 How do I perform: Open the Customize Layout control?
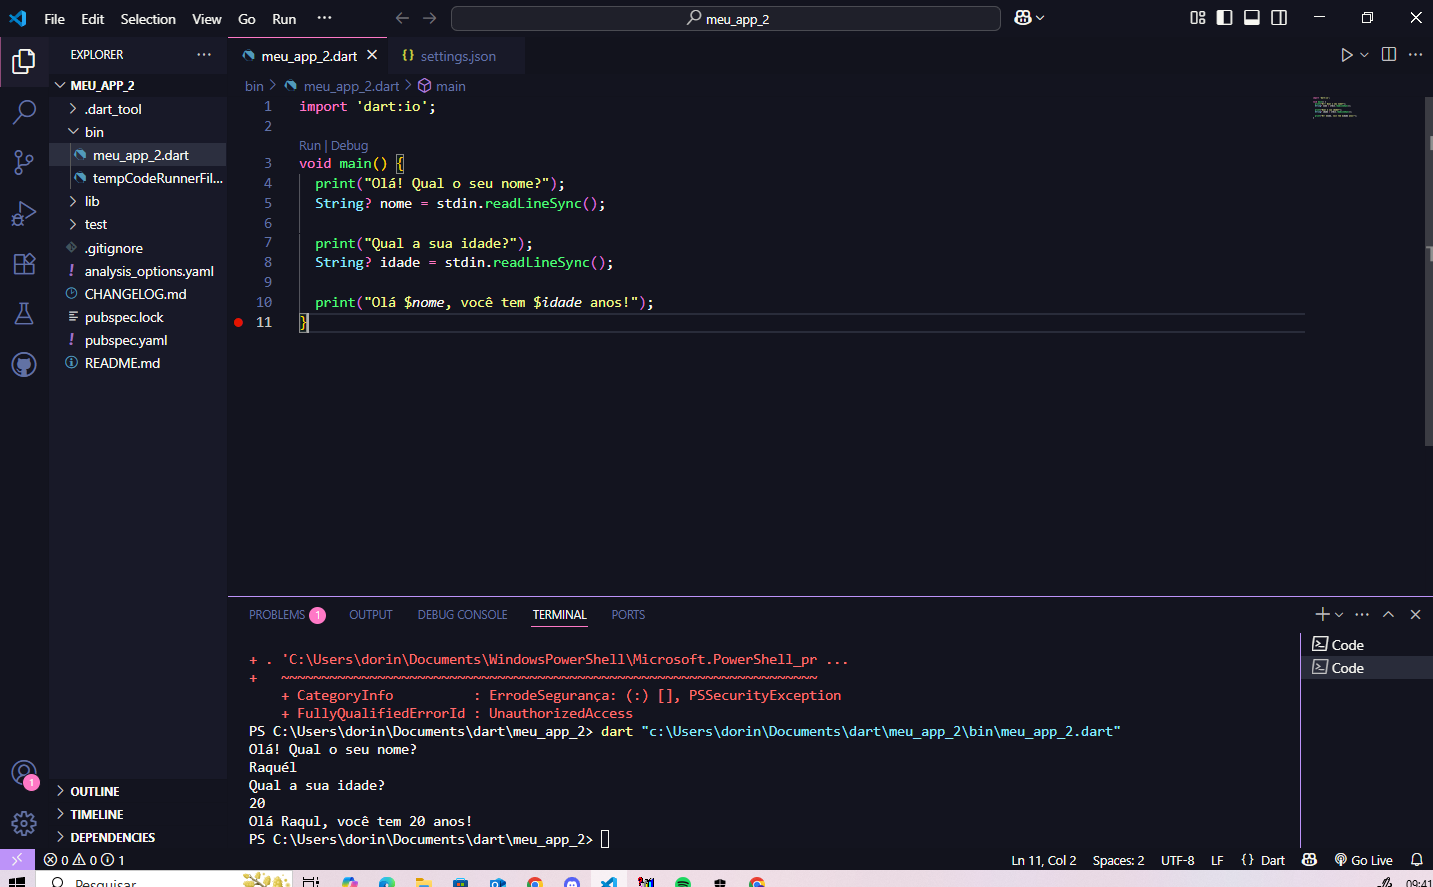[x=1198, y=18]
